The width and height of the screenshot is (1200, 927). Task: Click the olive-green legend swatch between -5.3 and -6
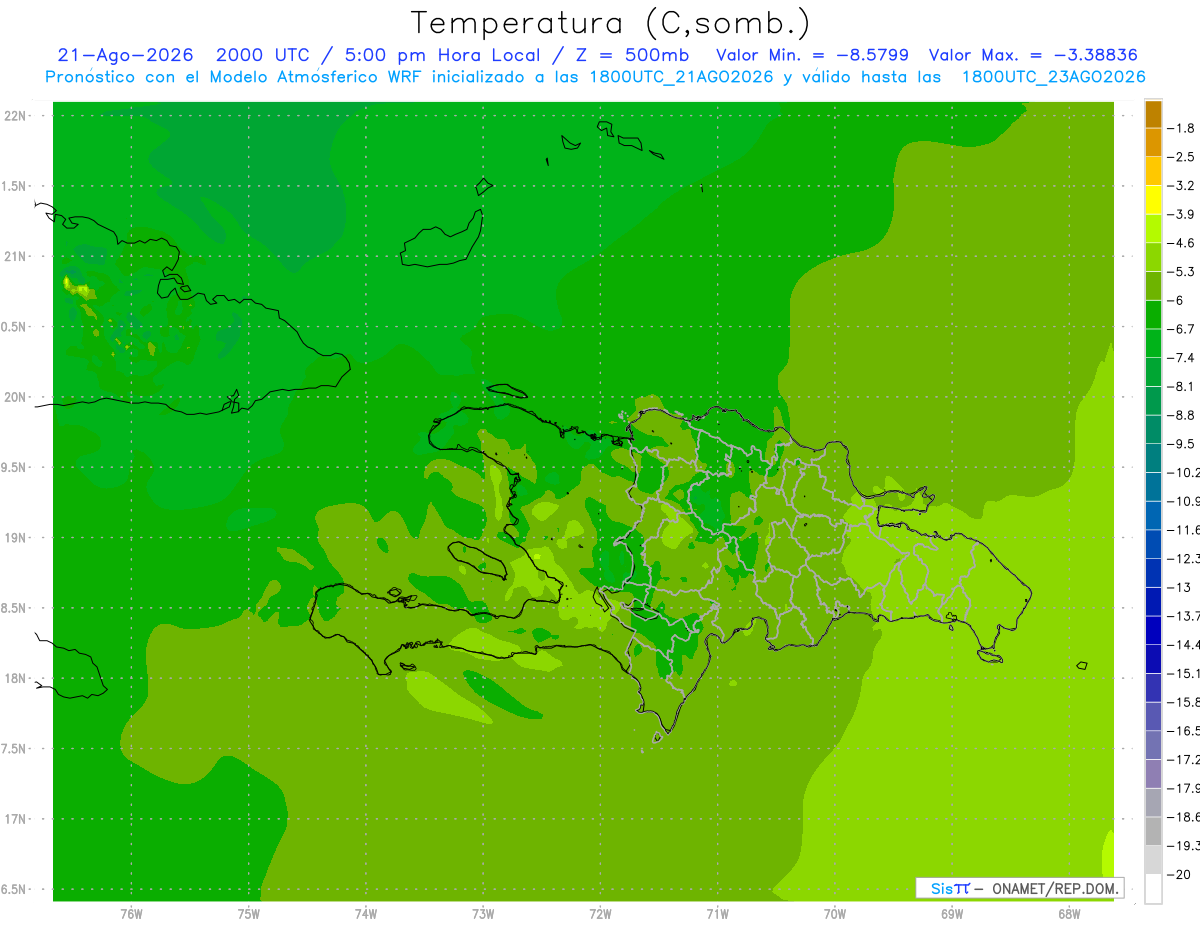click(x=1153, y=286)
